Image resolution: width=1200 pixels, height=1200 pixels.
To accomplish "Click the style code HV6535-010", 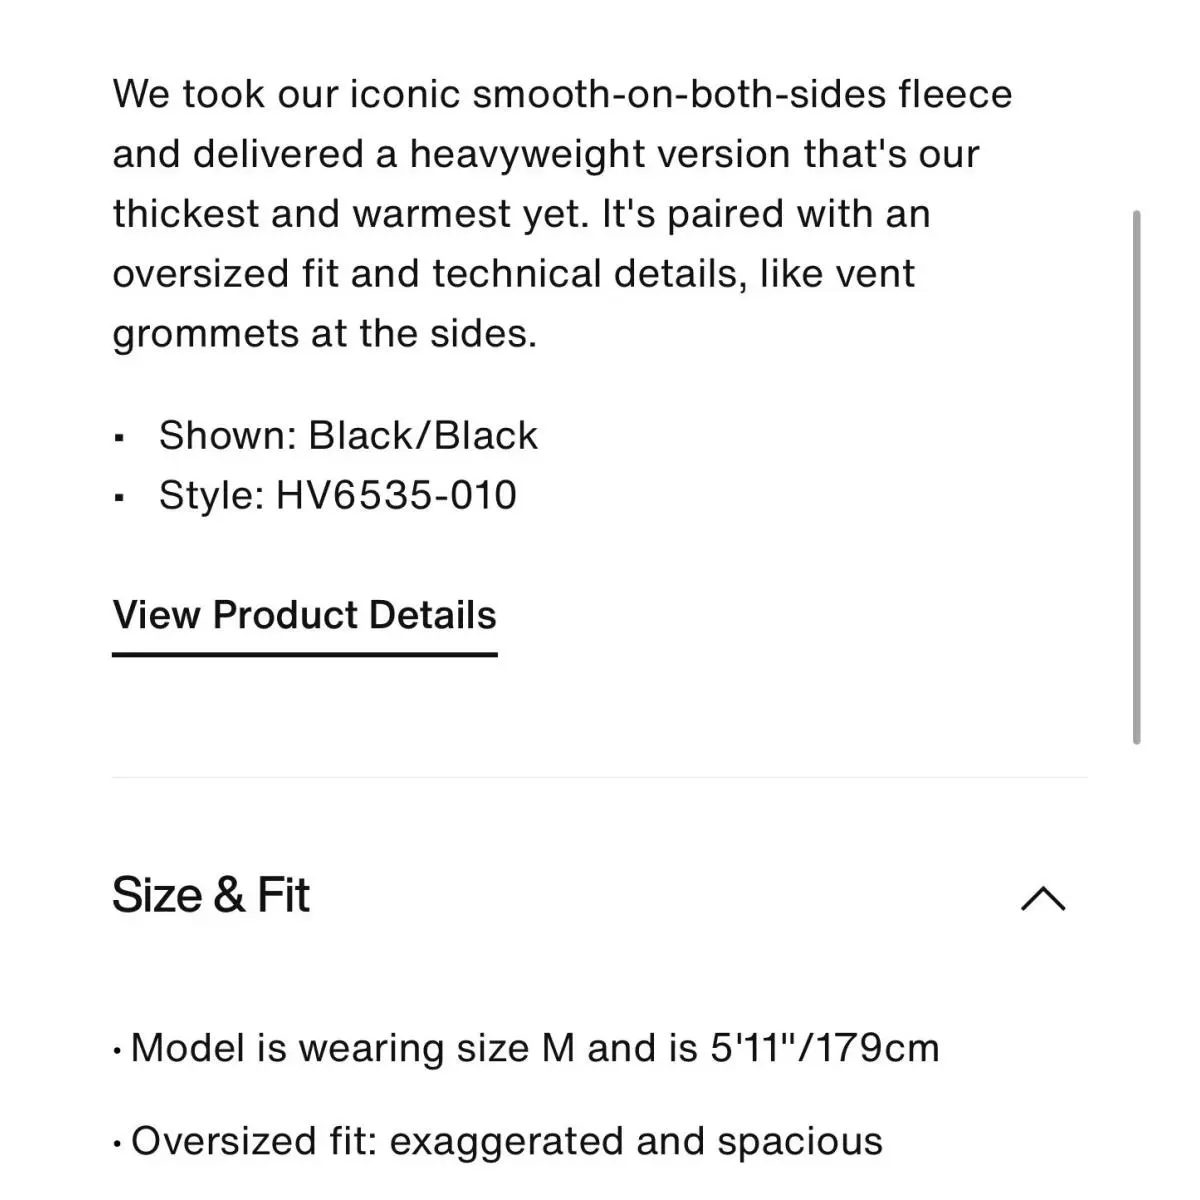I will 396,495.
